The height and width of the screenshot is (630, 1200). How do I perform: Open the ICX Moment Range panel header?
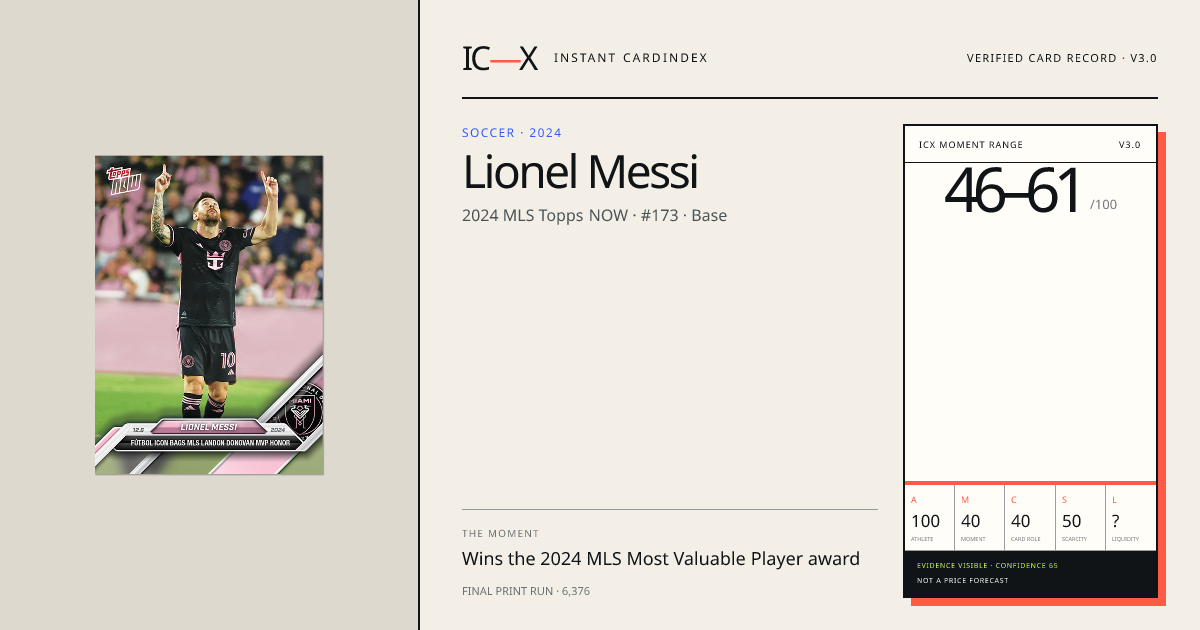1030,145
